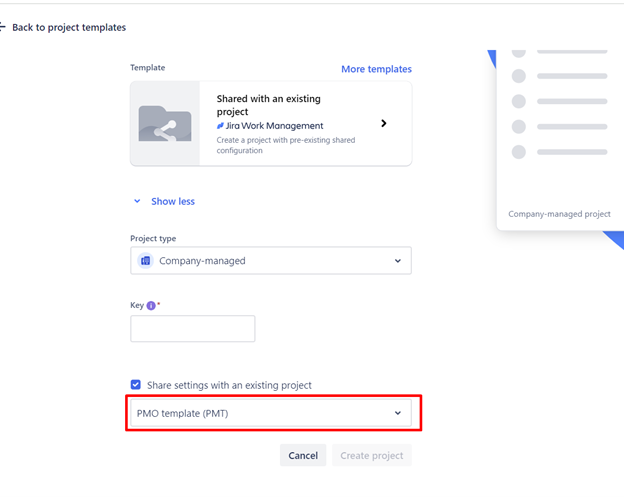Click the Create project button

click(372, 455)
